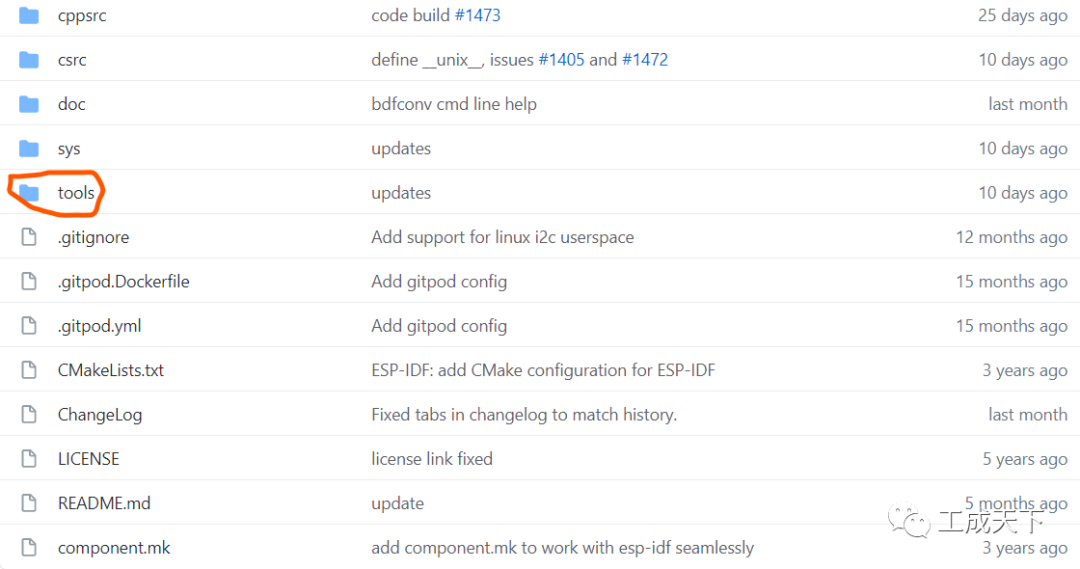1080x569 pixels.
Task: Open issue #1472 link
Action: pyautogui.click(x=645, y=60)
